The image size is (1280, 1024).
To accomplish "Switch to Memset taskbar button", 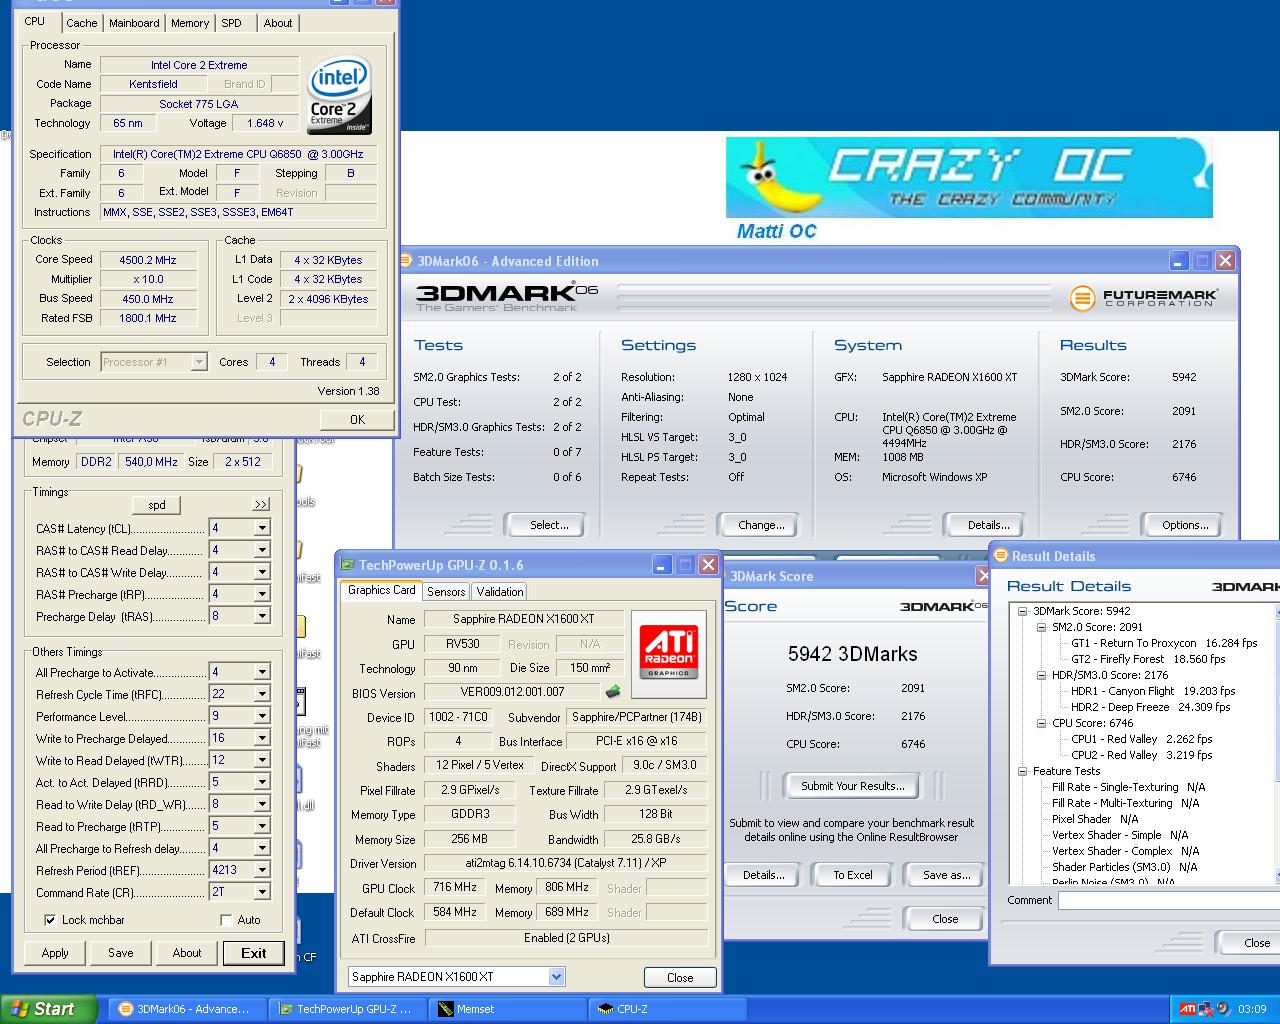I will point(509,1009).
